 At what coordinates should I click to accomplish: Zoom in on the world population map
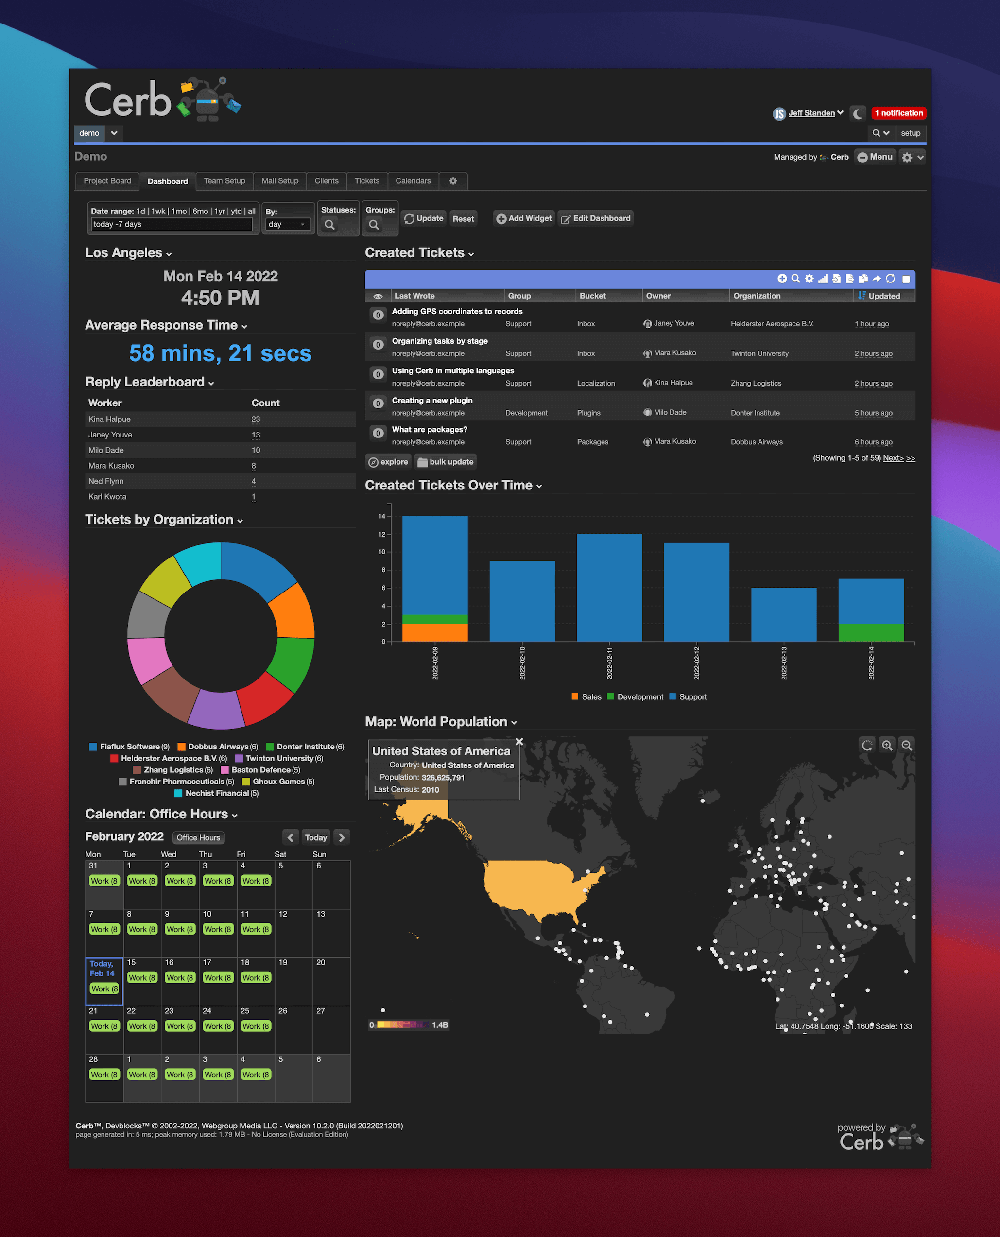(x=887, y=745)
